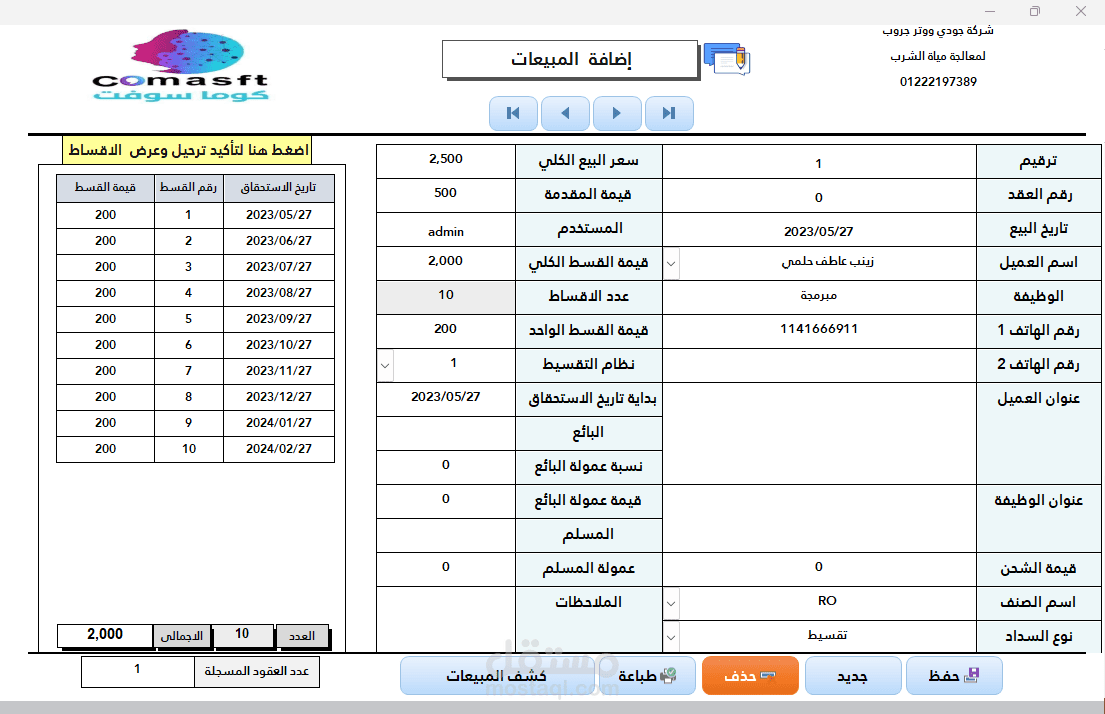Click the الاجمالى total value 2,000

tap(105, 635)
